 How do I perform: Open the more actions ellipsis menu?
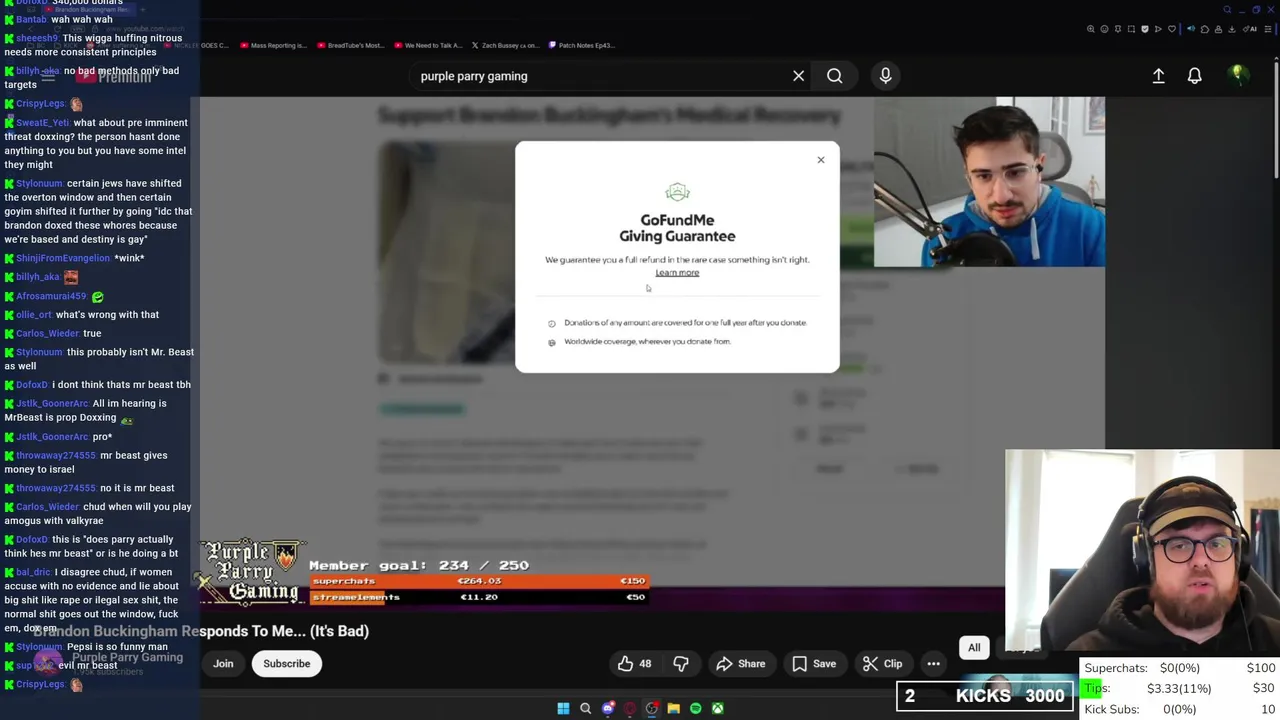point(933,664)
